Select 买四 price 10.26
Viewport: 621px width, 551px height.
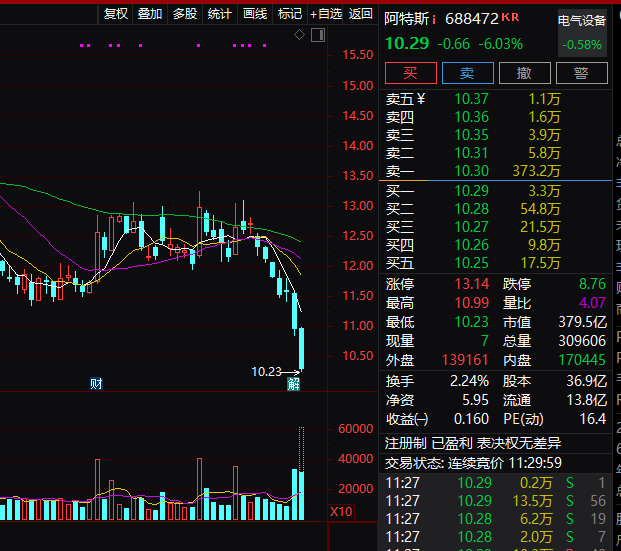point(471,245)
